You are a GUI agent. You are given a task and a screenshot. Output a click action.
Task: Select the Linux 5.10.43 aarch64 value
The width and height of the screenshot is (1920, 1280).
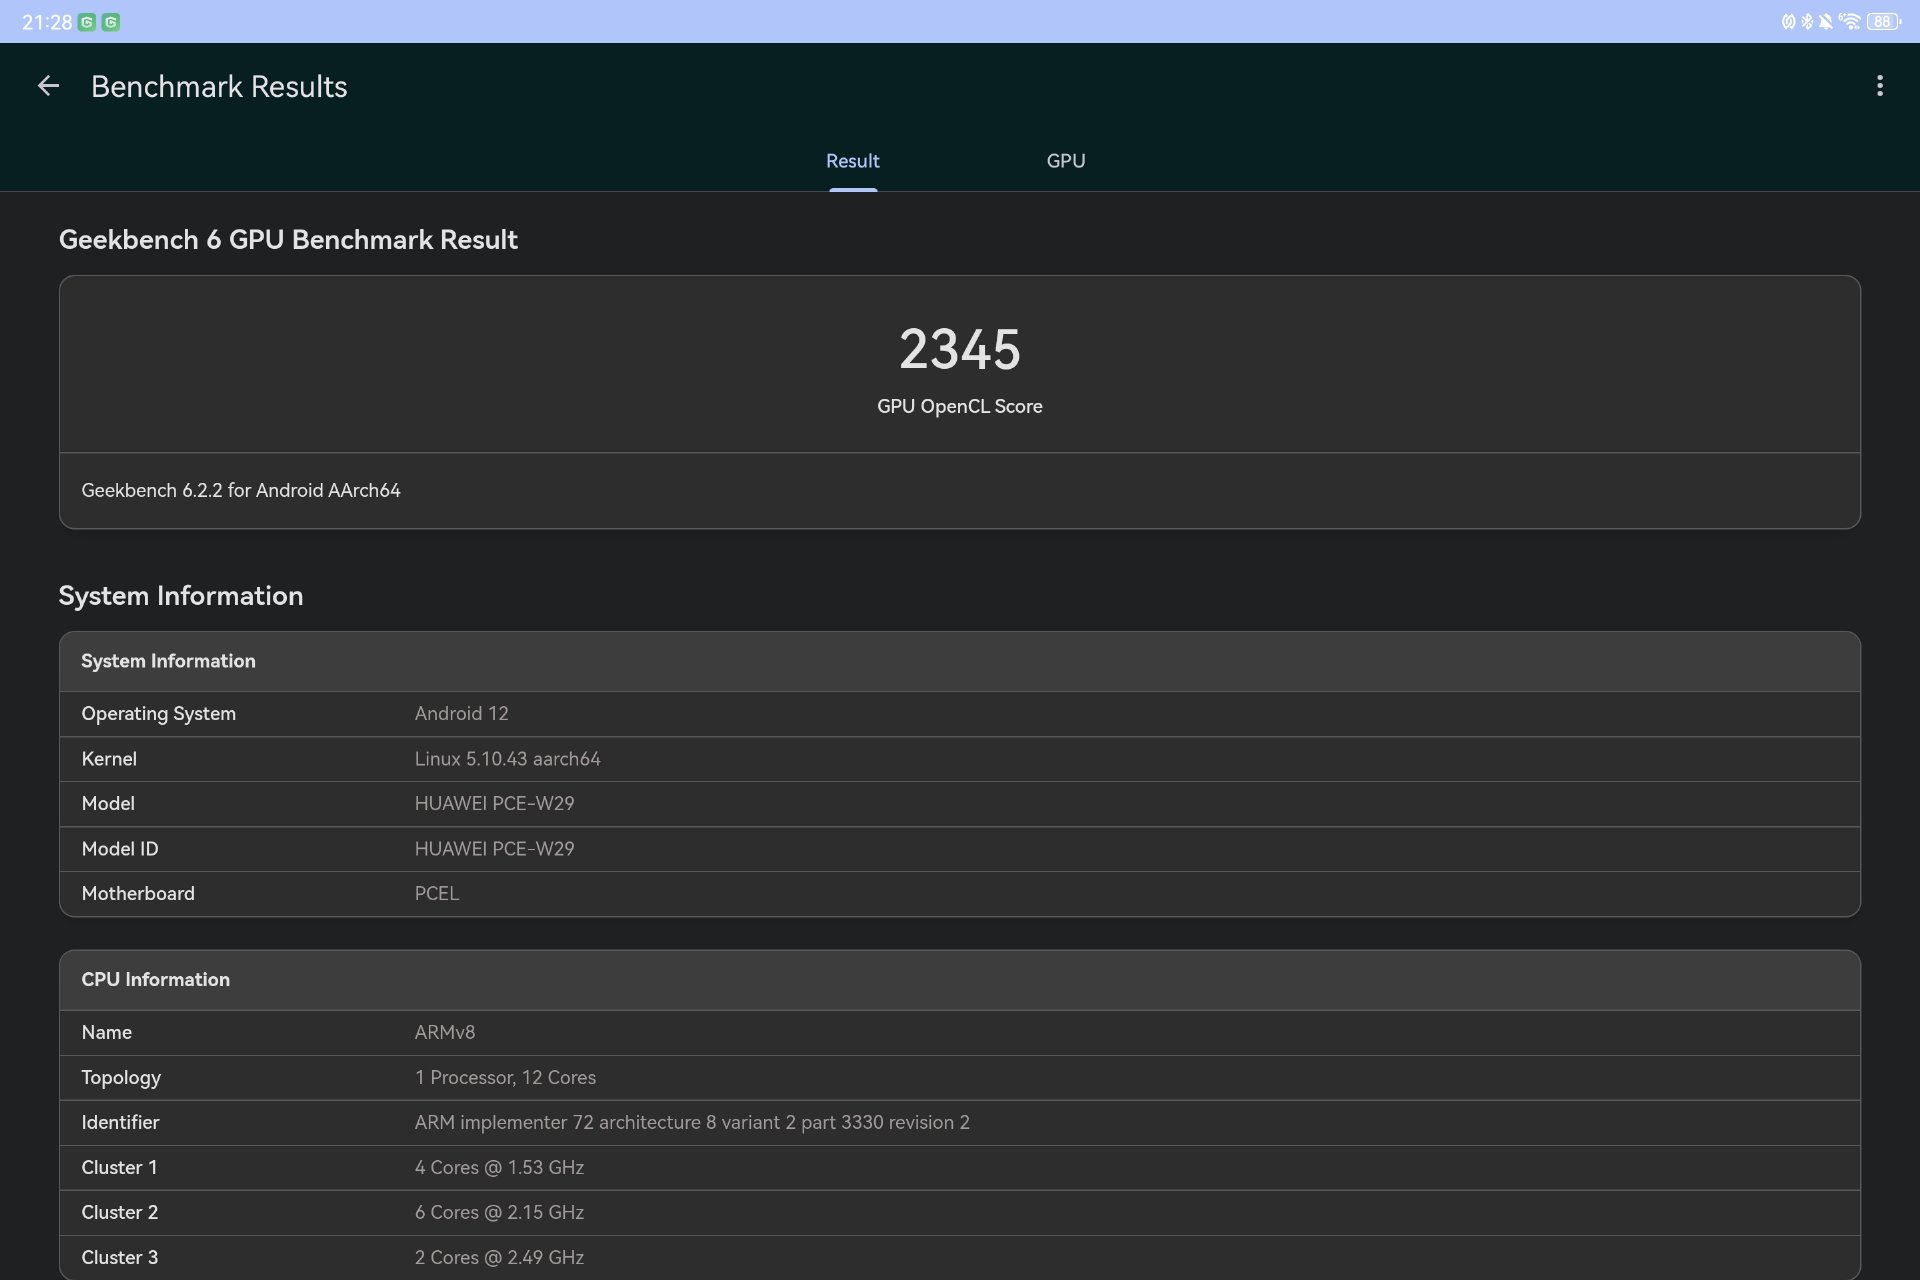click(x=508, y=759)
